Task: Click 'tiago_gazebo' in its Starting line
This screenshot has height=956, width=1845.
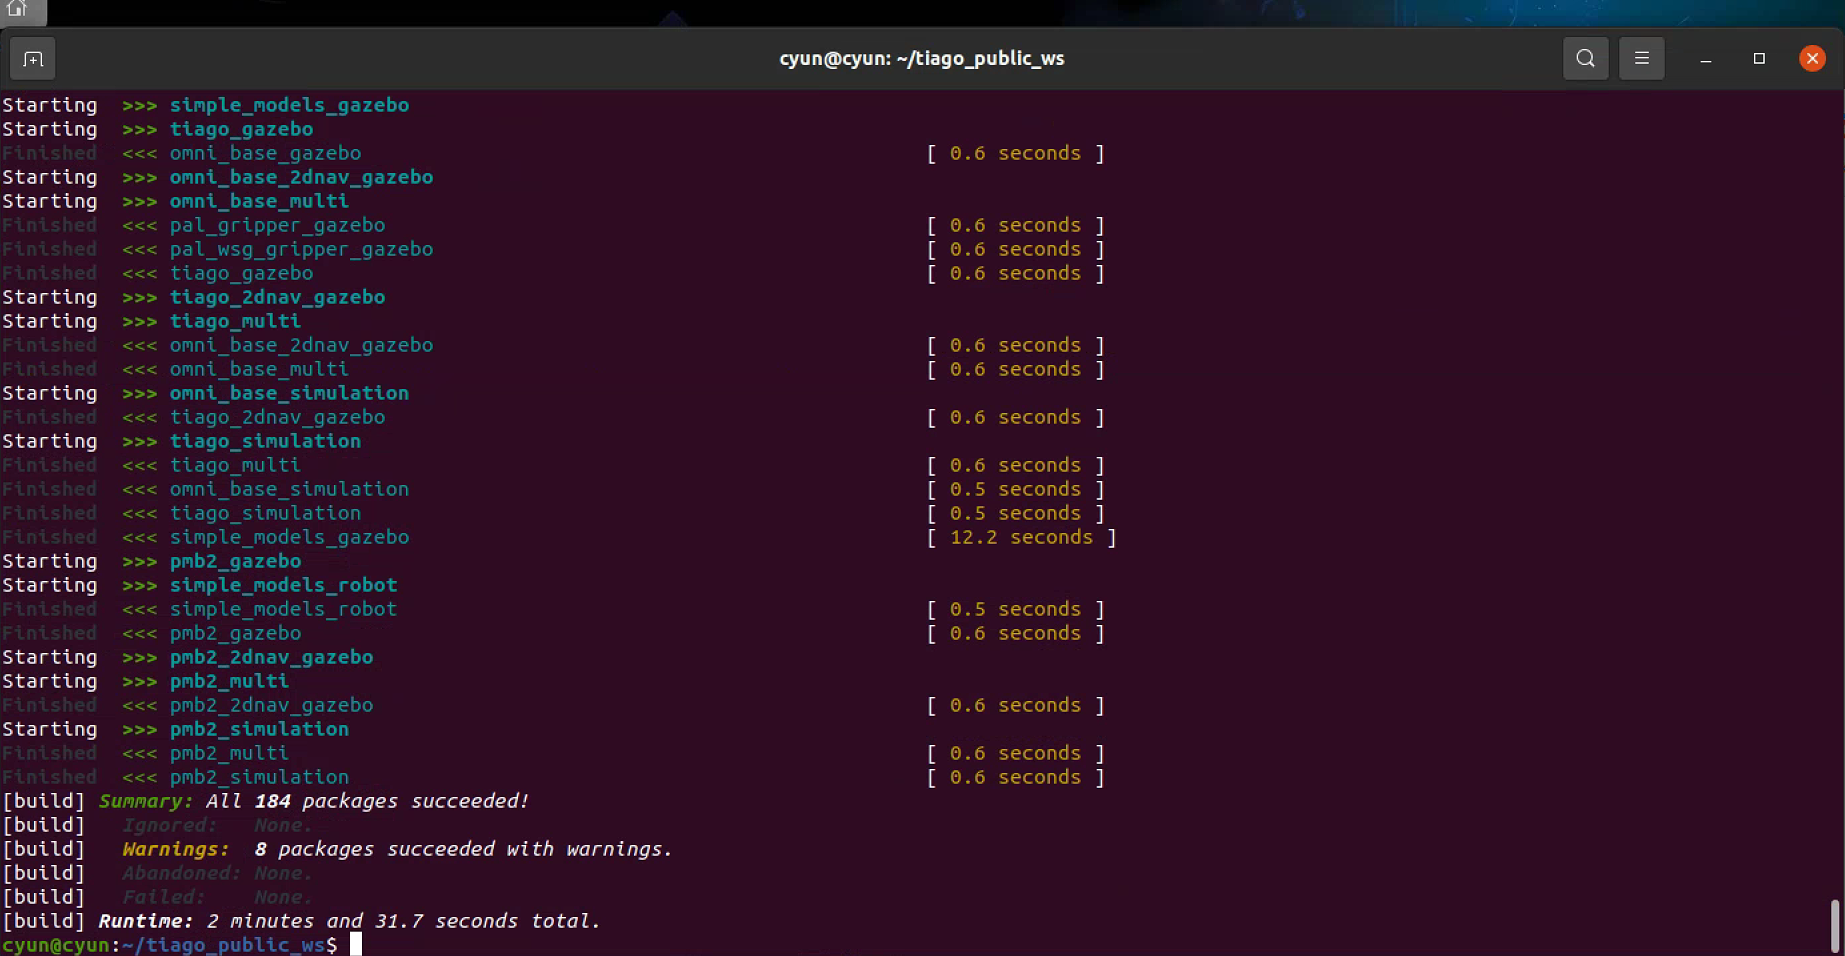Action: [x=241, y=129]
